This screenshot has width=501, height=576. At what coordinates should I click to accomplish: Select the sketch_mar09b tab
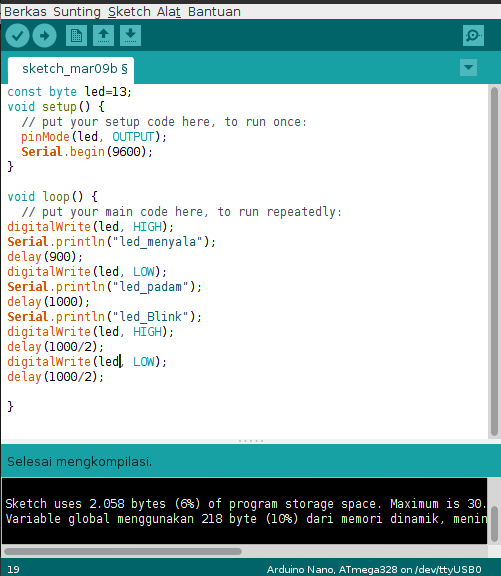pos(71,69)
